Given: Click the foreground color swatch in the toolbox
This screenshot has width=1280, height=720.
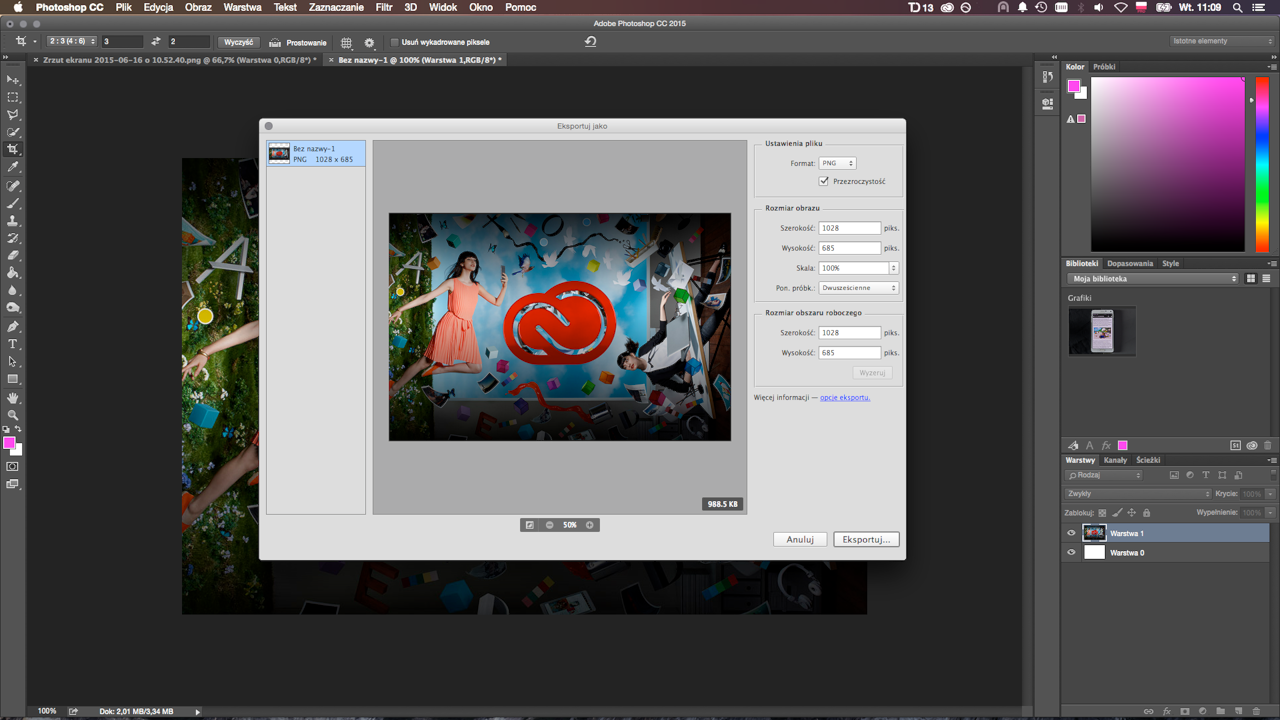Looking at the screenshot, I should point(9,443).
